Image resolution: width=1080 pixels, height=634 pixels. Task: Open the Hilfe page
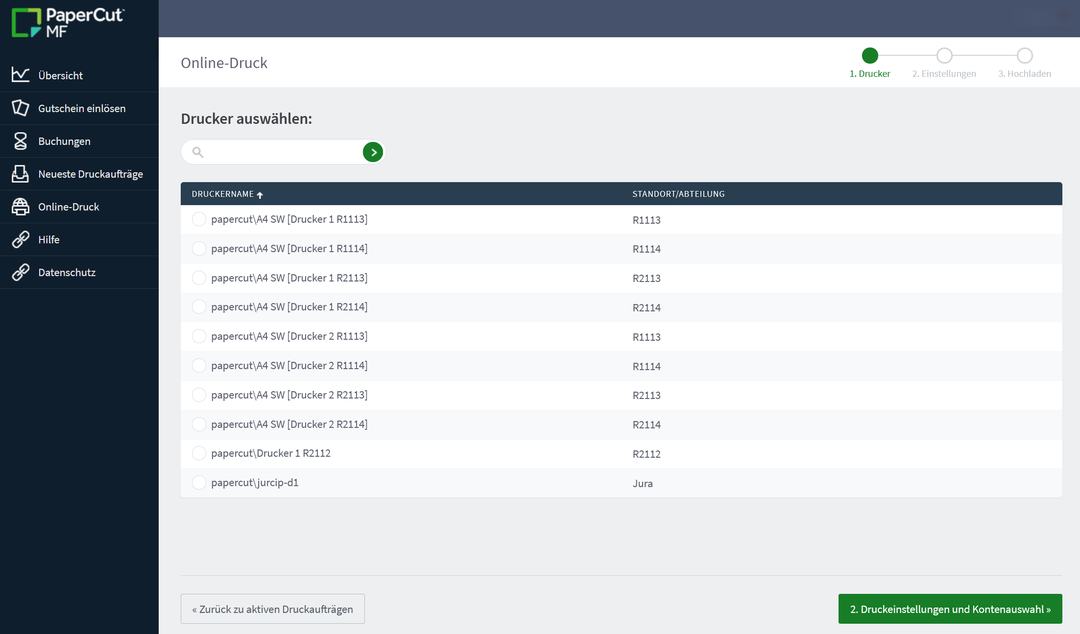click(79, 239)
